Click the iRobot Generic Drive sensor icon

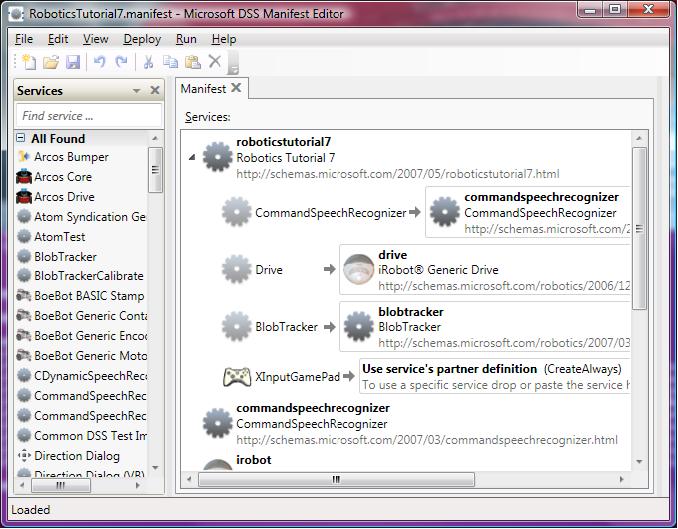point(358,269)
